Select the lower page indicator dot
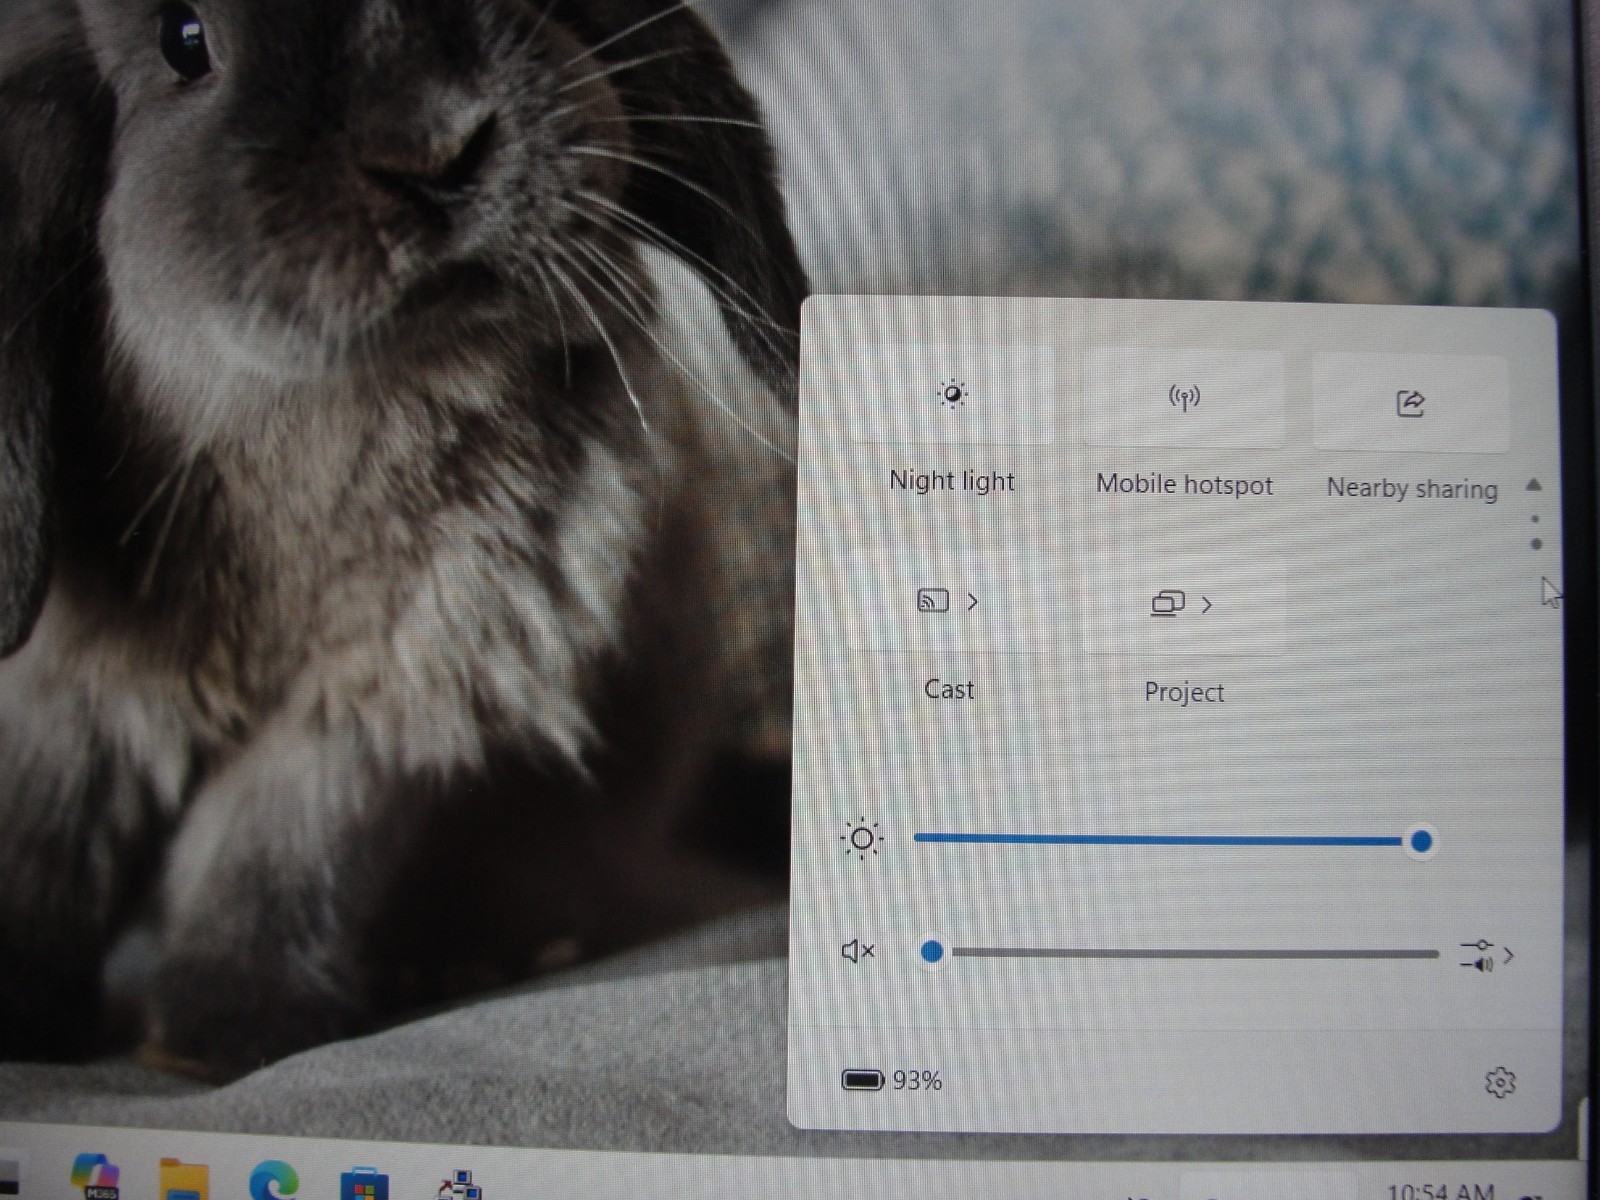This screenshot has height=1200, width=1600. click(x=1536, y=544)
